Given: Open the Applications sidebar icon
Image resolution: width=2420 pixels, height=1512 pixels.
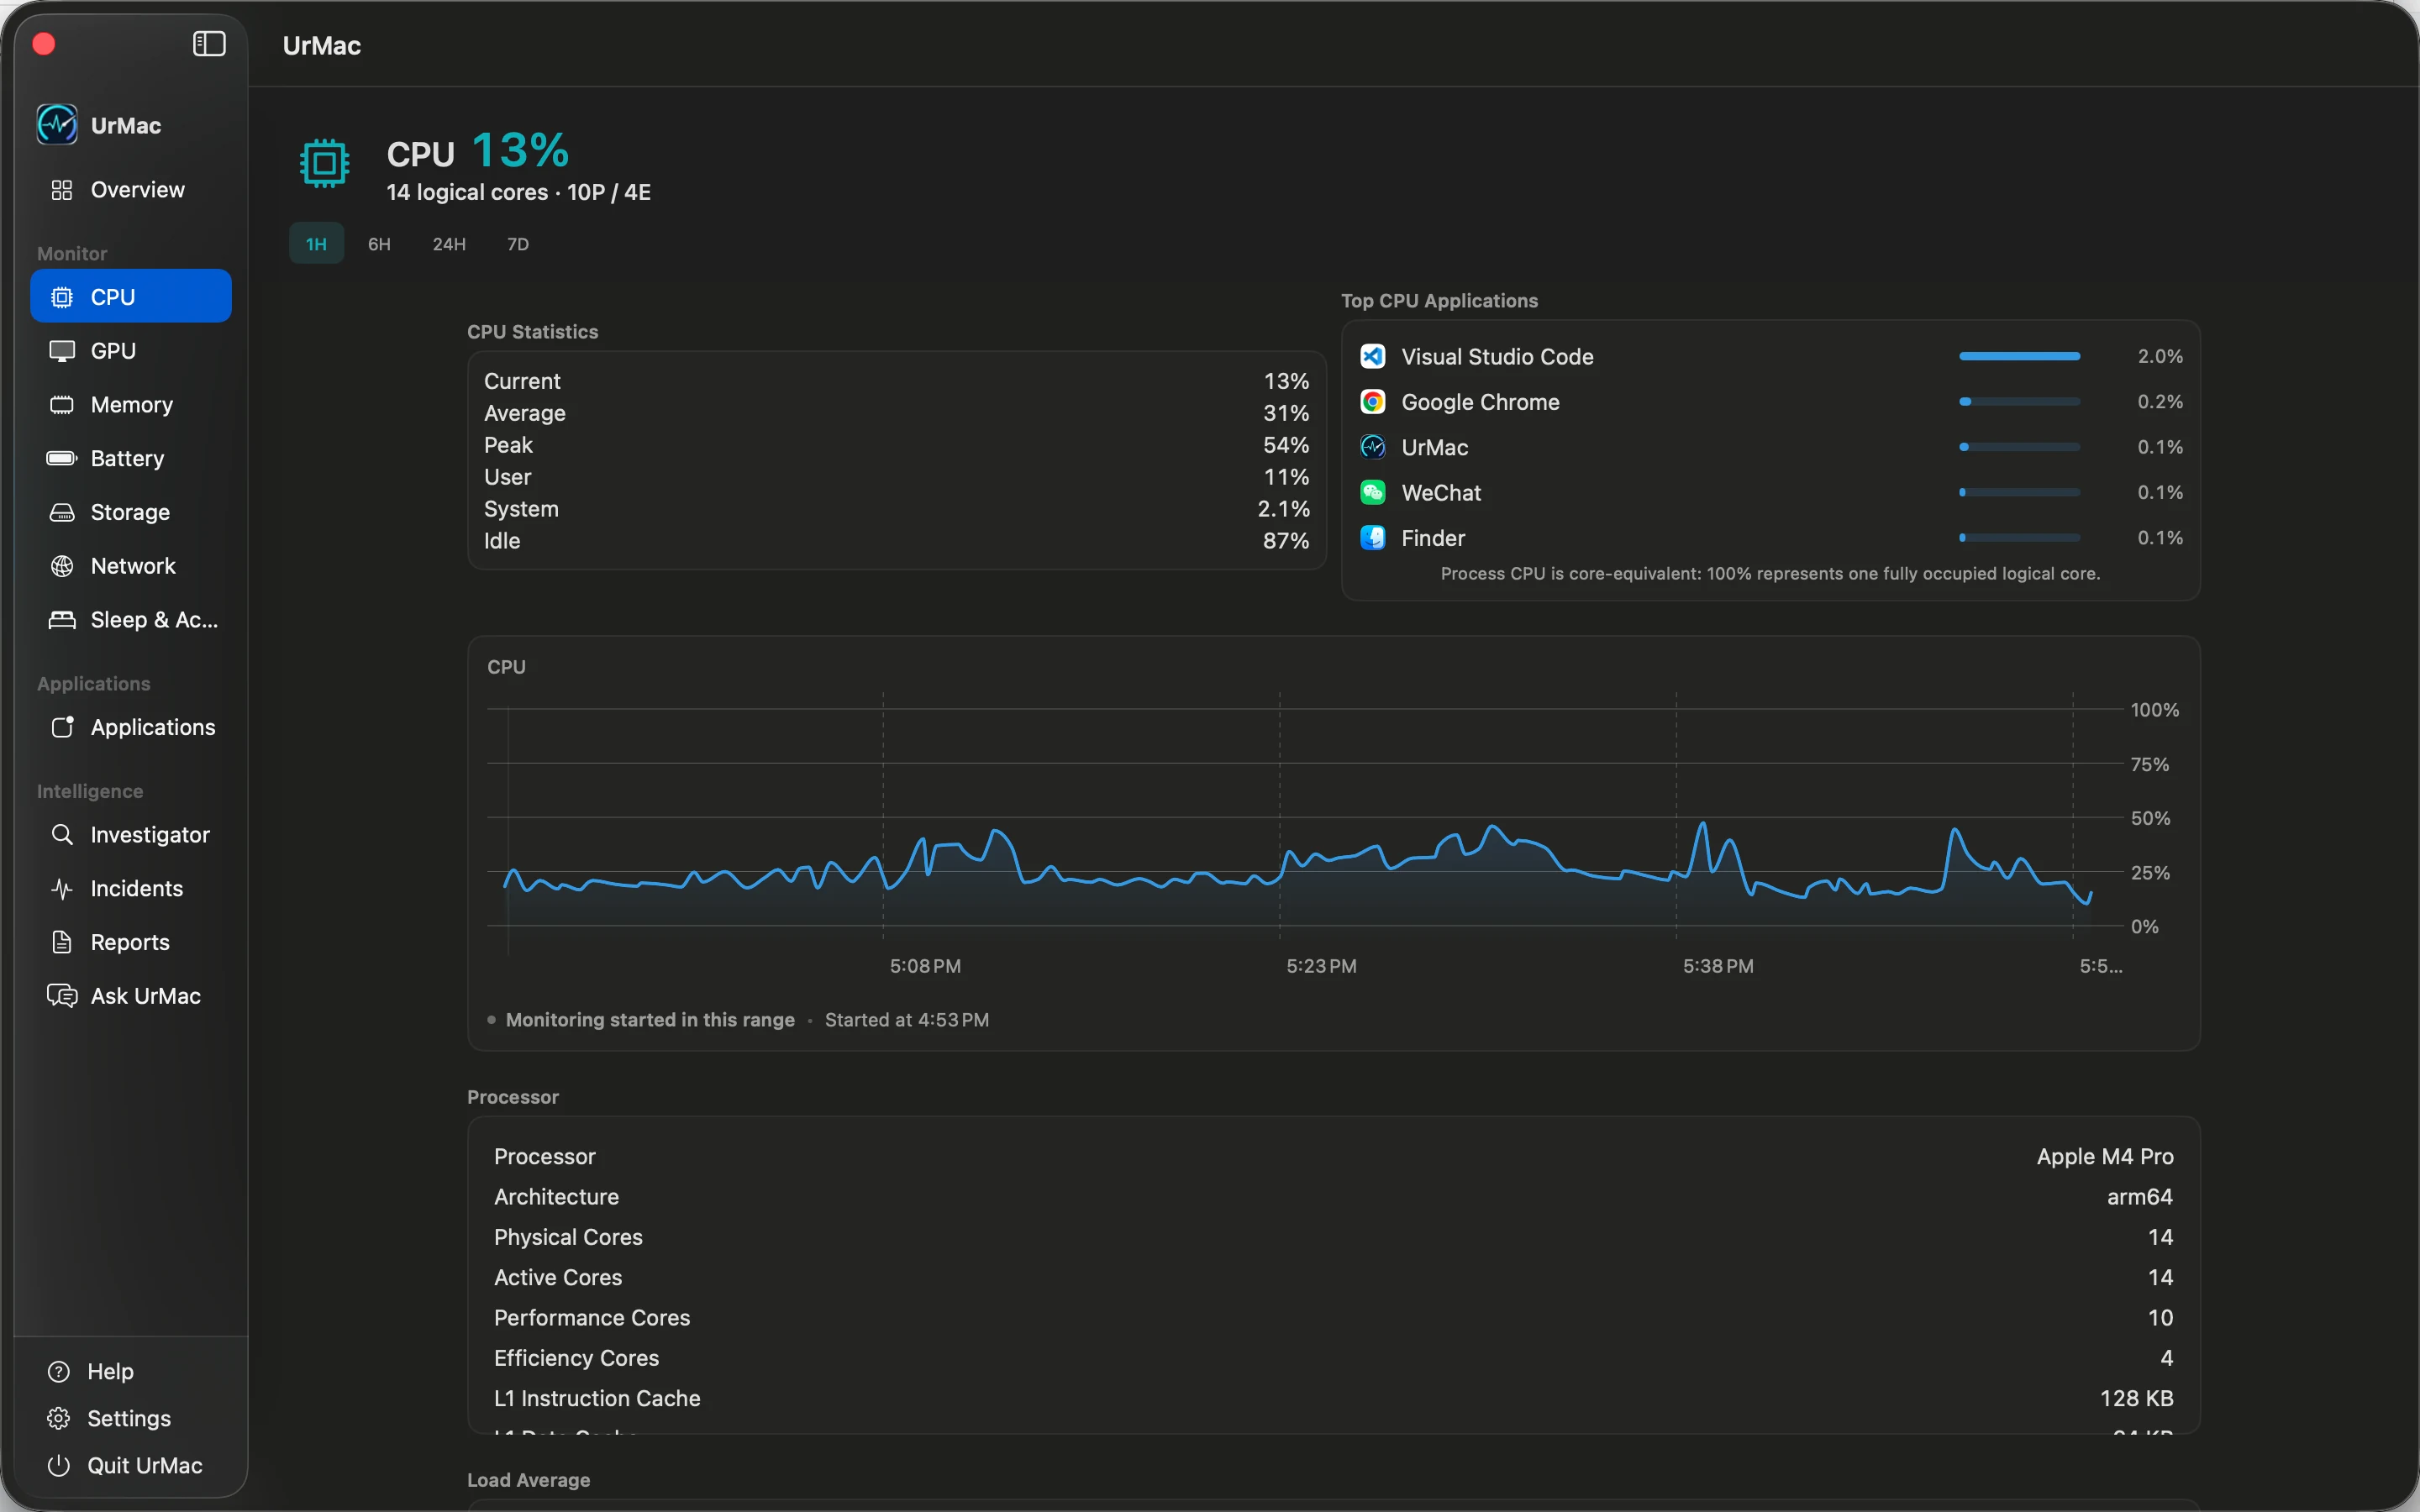Looking at the screenshot, I should coord(62,727).
